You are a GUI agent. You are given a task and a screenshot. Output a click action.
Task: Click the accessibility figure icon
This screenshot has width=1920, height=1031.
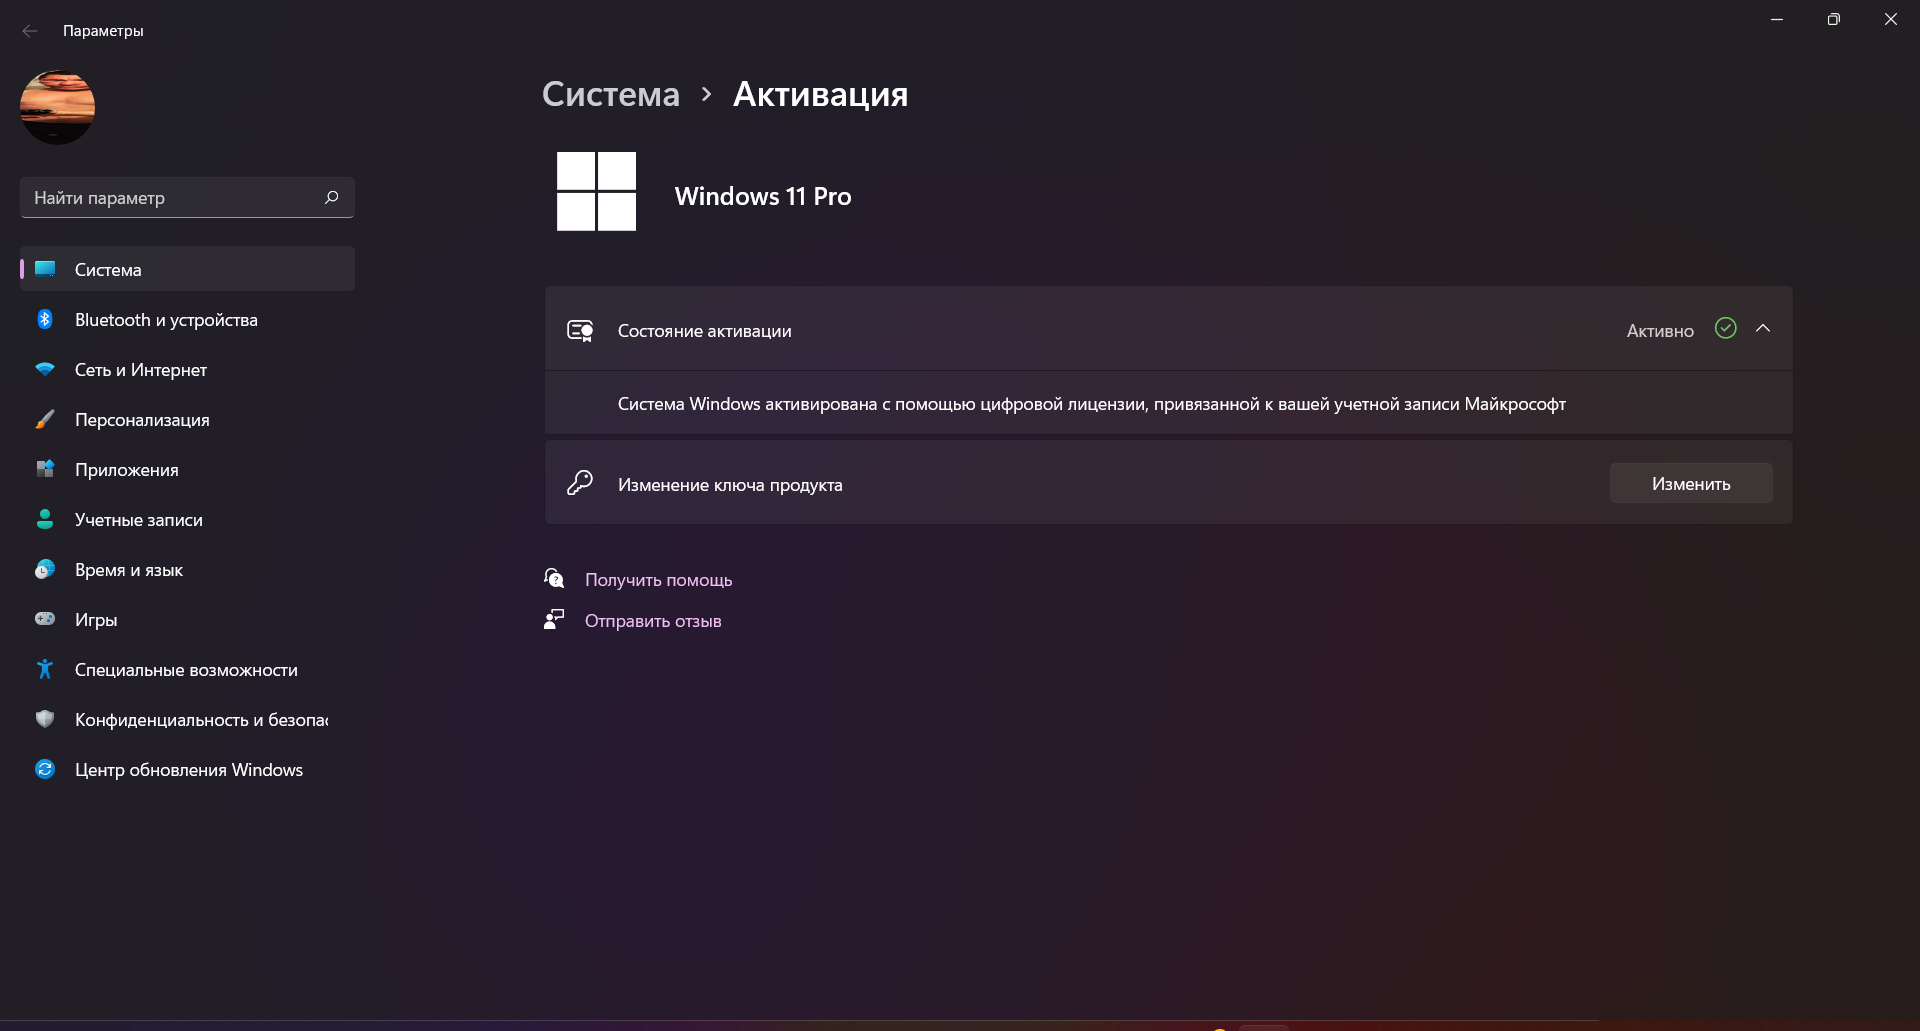[45, 669]
